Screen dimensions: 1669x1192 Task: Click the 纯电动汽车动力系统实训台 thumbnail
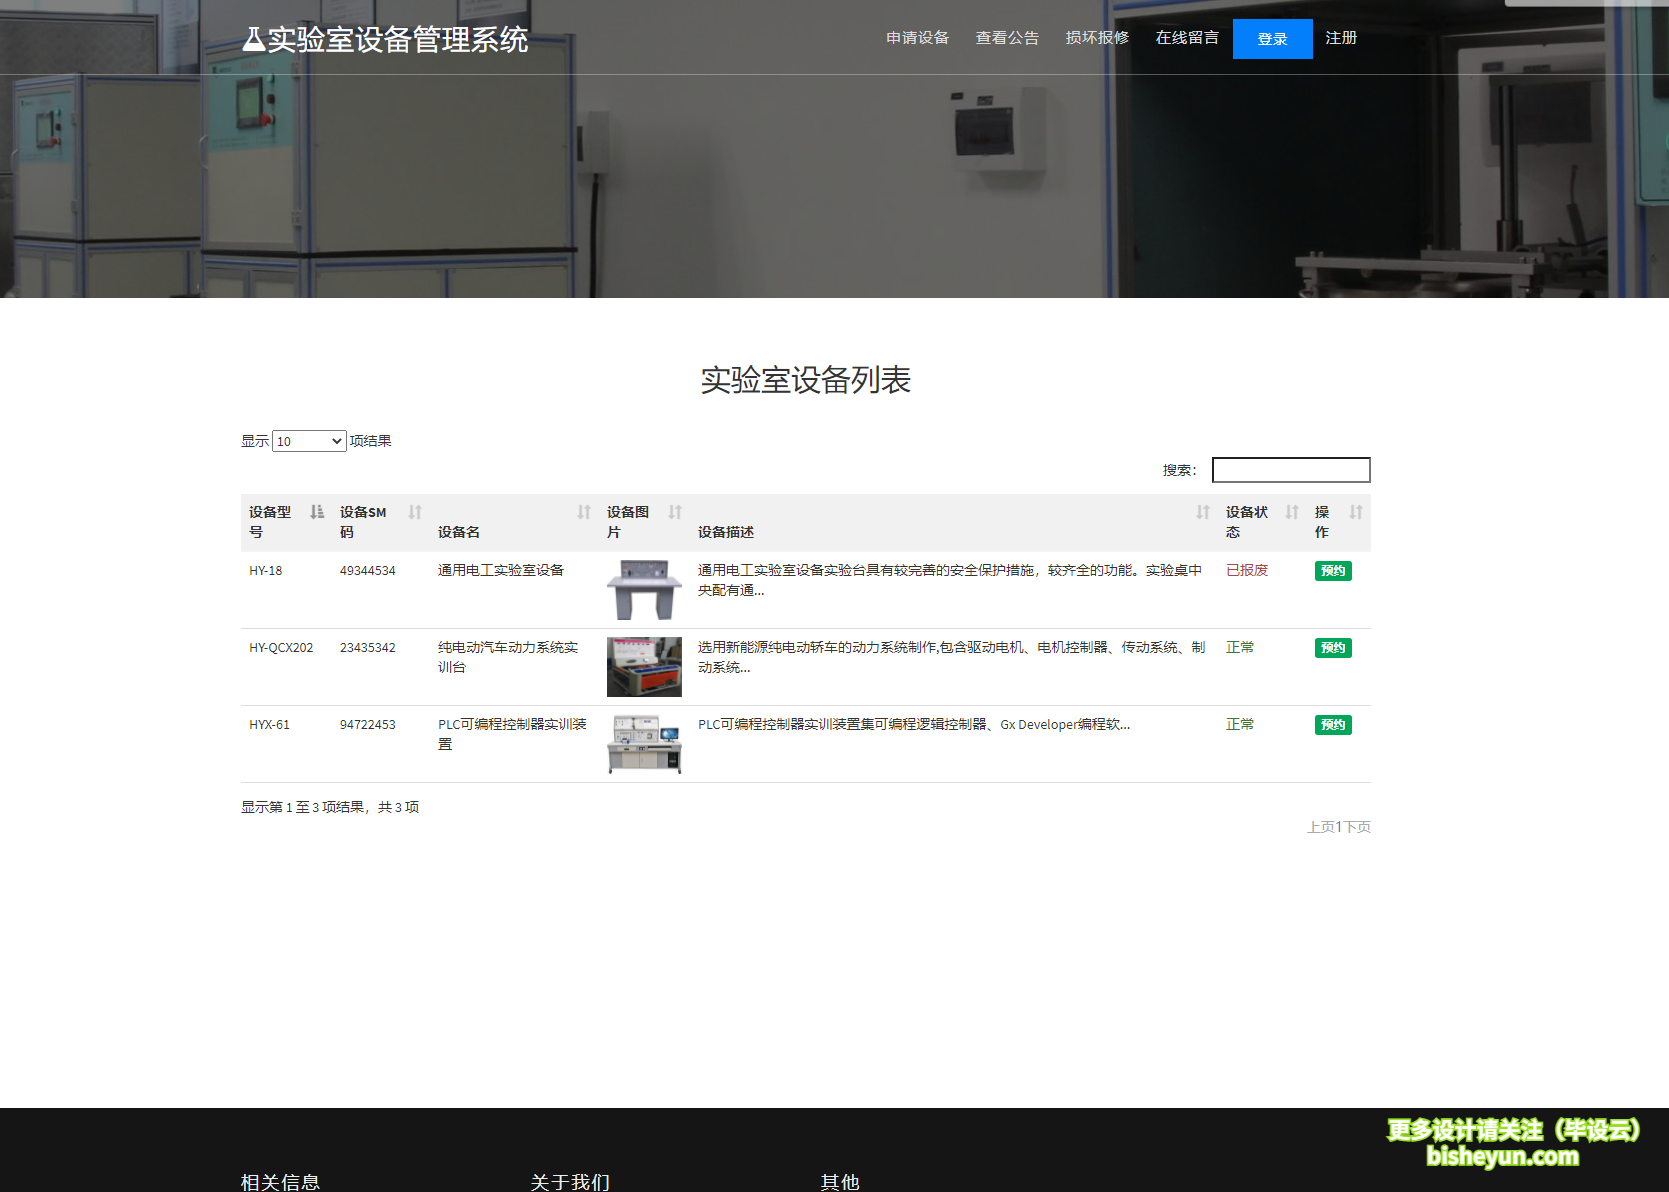(x=643, y=667)
